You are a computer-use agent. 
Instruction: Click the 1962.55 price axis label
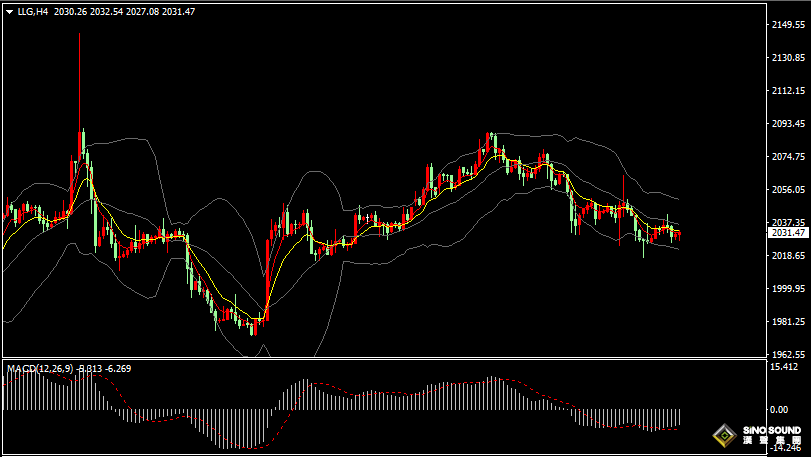pyautogui.click(x=787, y=354)
